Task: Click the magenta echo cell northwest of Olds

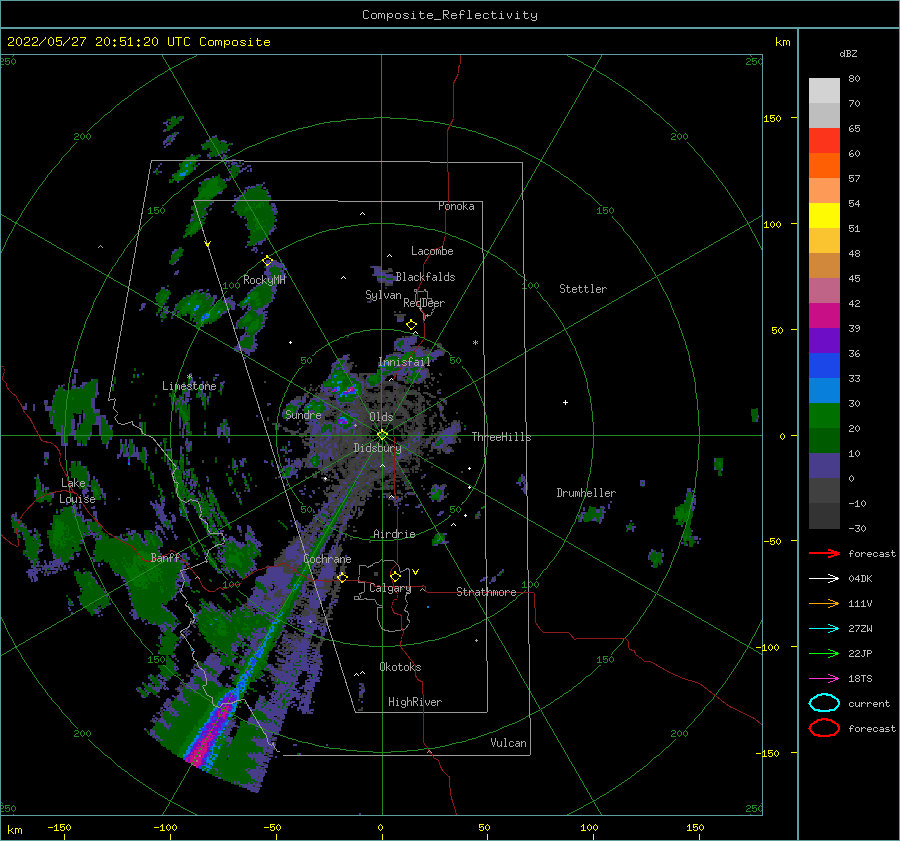Action: (x=347, y=392)
